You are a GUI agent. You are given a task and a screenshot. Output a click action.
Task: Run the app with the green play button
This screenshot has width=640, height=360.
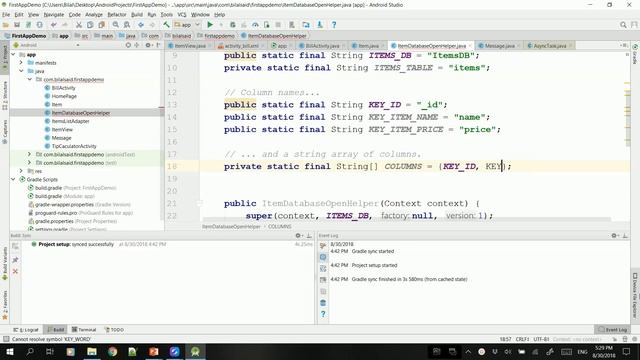210,25
